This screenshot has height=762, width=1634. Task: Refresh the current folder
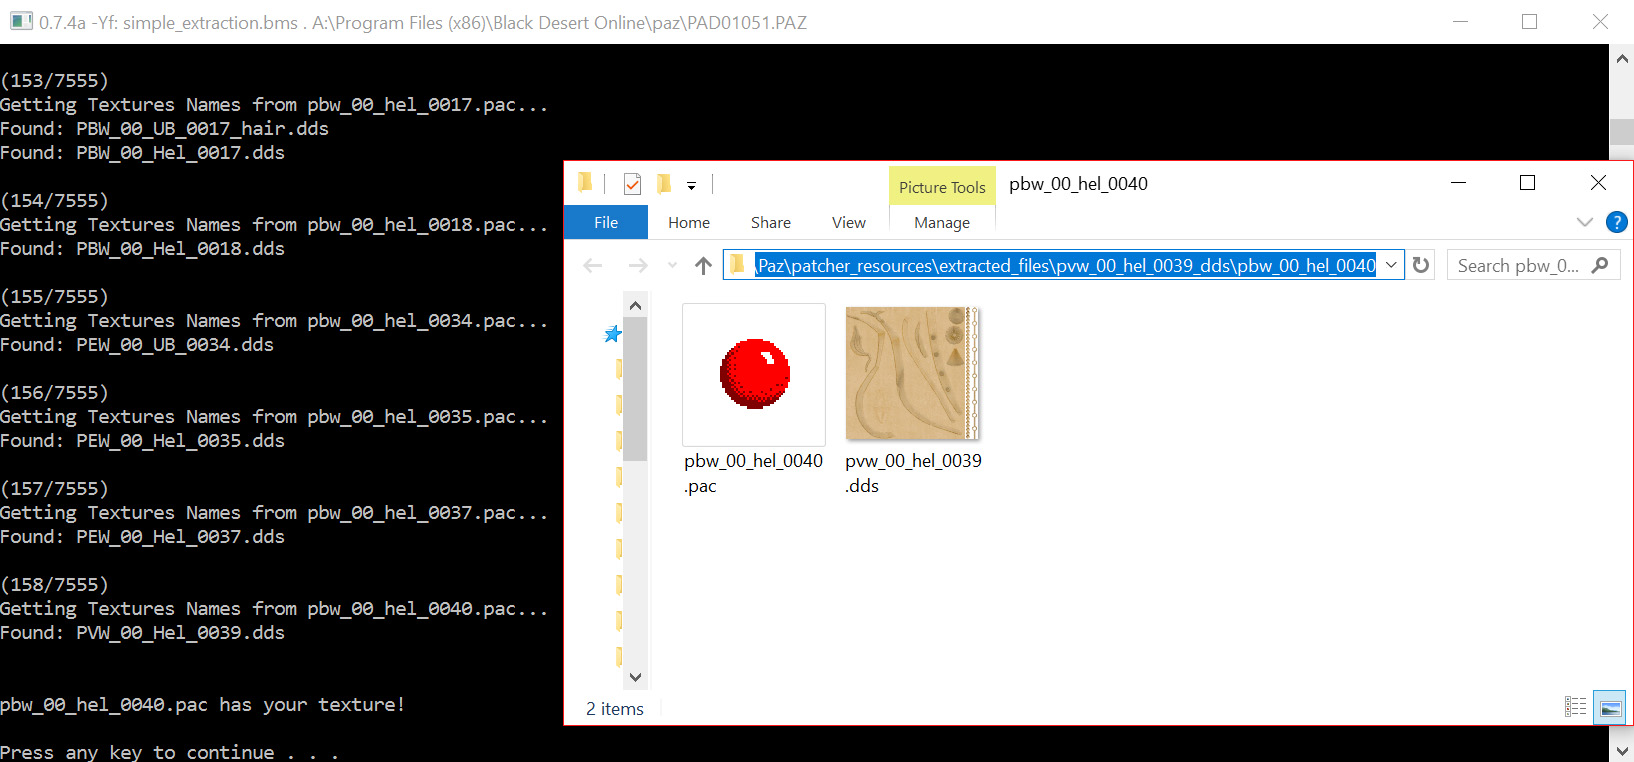tap(1421, 265)
